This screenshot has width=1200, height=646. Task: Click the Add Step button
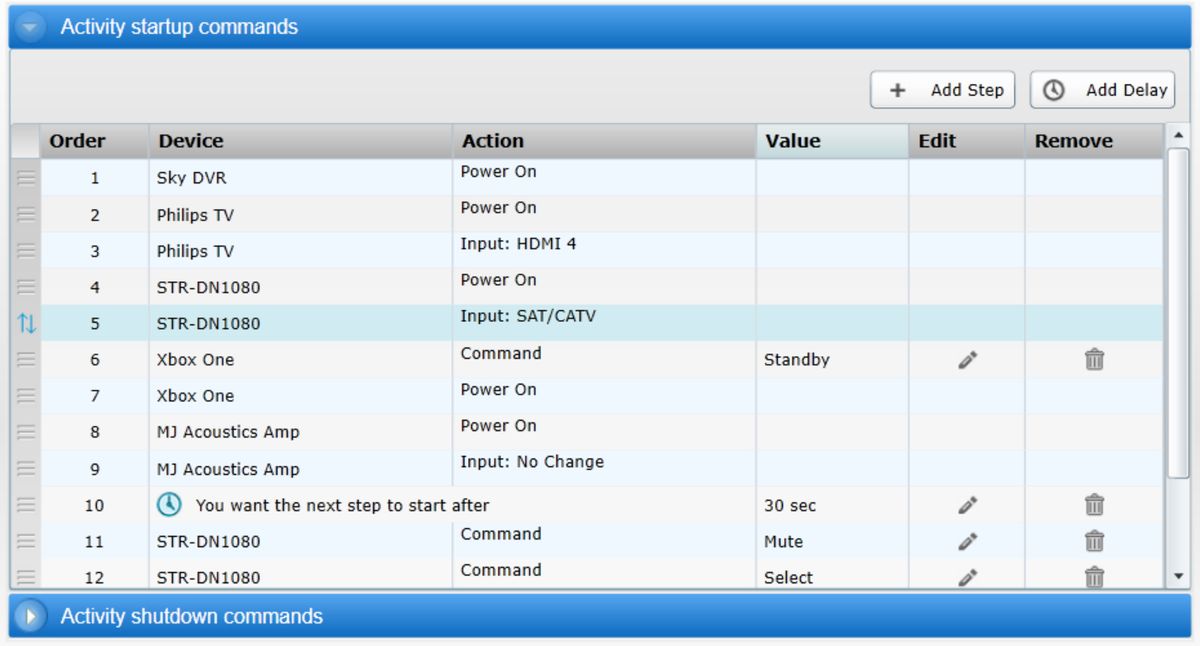coord(943,90)
